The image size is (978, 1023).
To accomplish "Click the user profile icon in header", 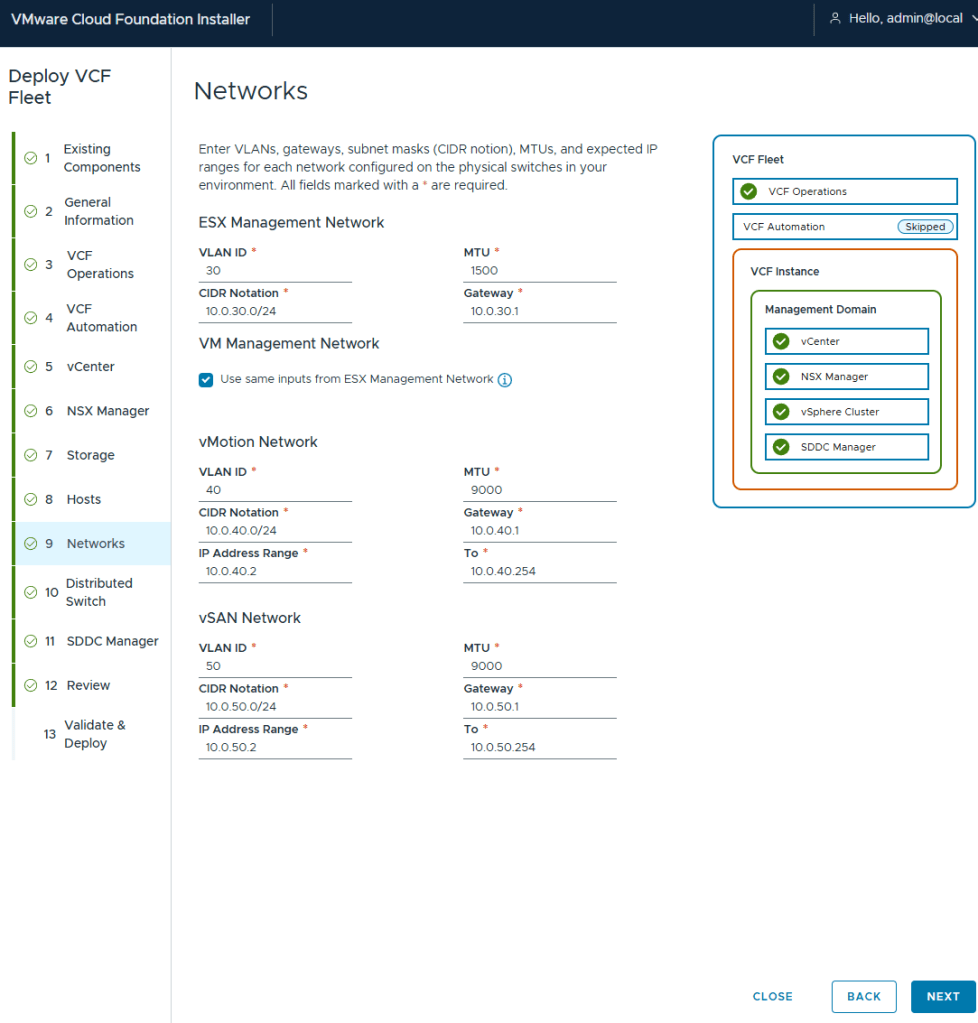I will tap(835, 19).
